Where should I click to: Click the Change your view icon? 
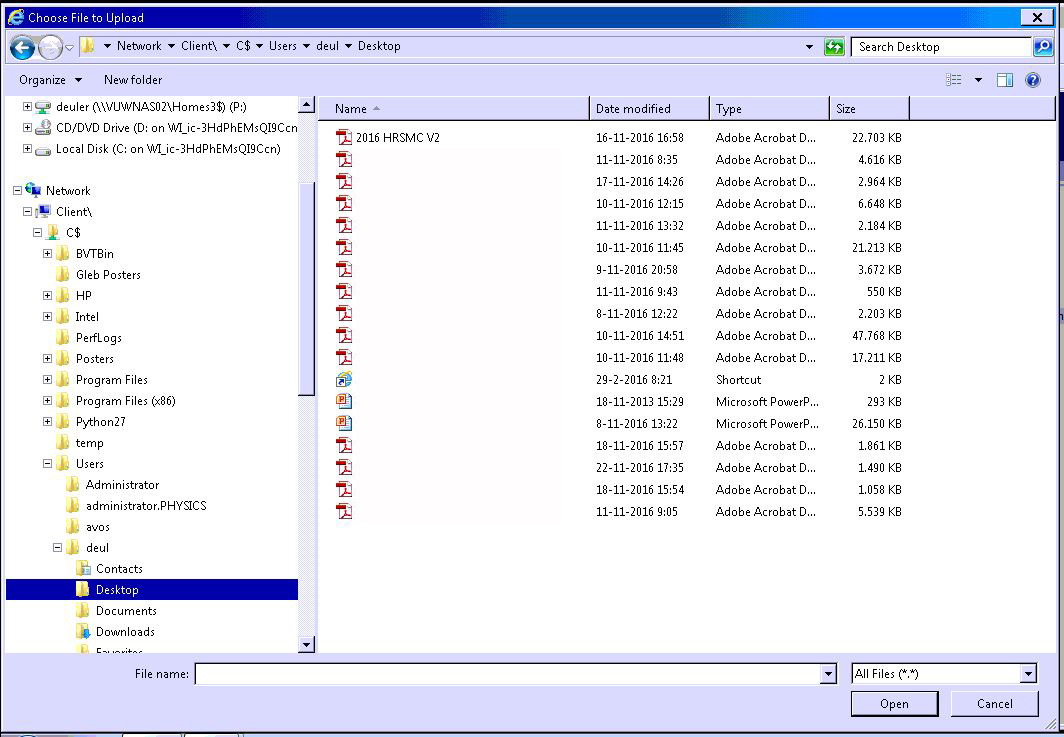coord(954,80)
